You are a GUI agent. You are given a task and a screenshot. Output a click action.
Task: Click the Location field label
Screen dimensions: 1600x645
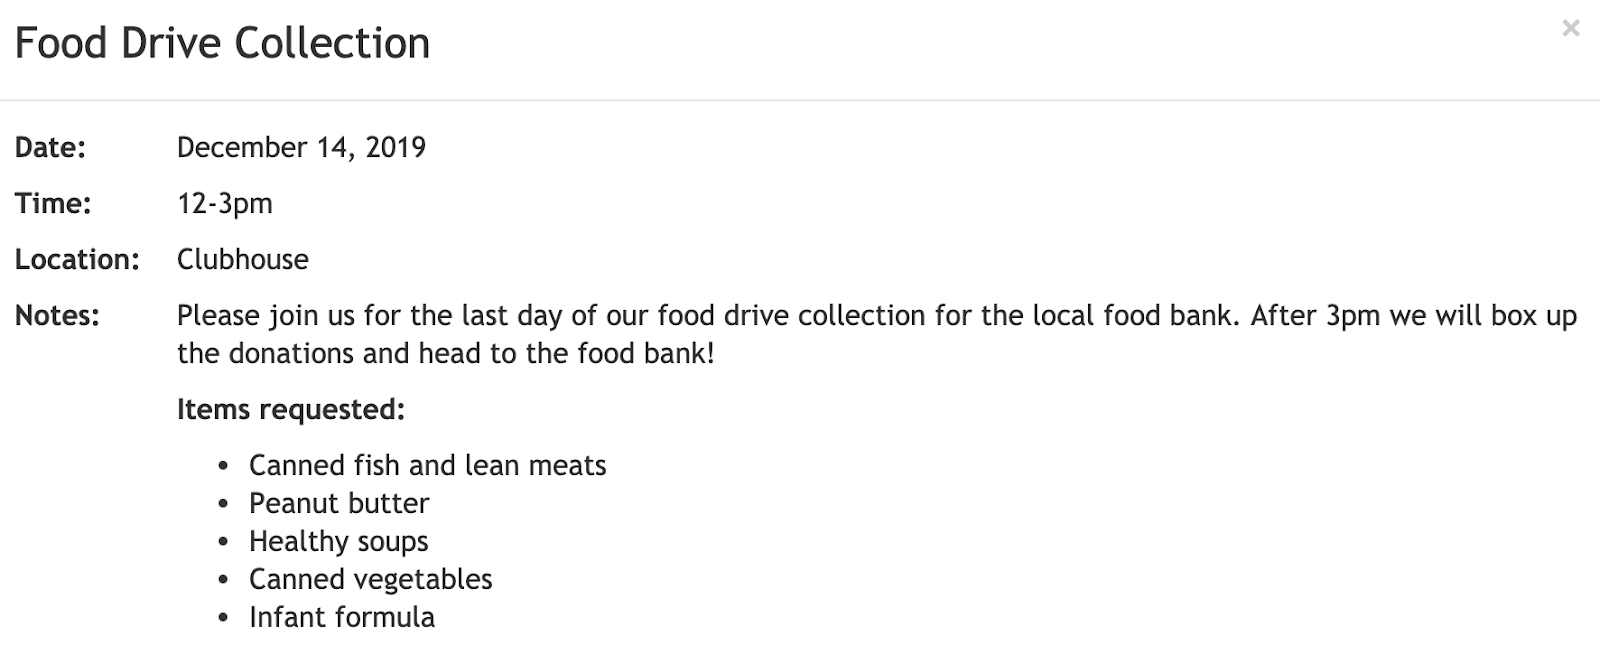pyautogui.click(x=77, y=260)
